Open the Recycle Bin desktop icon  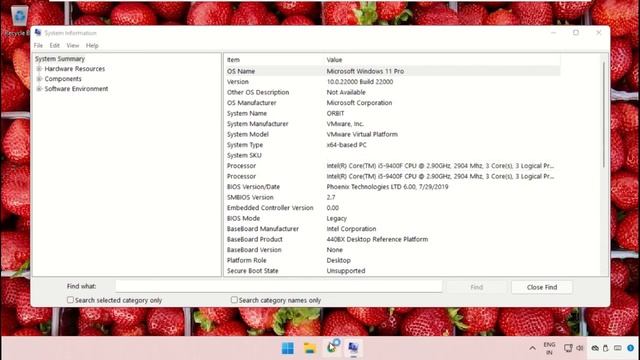[x=18, y=20]
